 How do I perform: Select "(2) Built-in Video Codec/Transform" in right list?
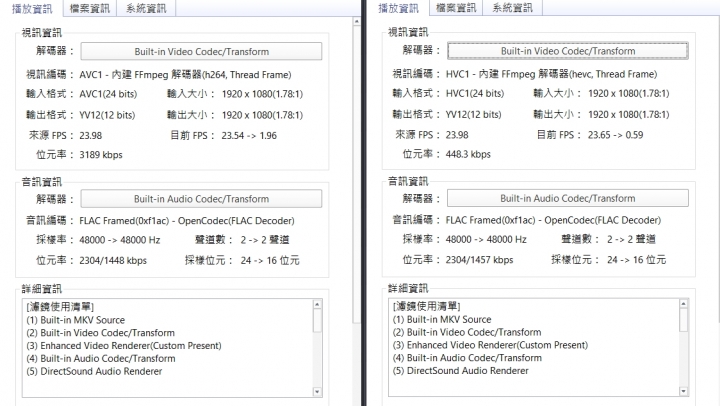coord(467,333)
